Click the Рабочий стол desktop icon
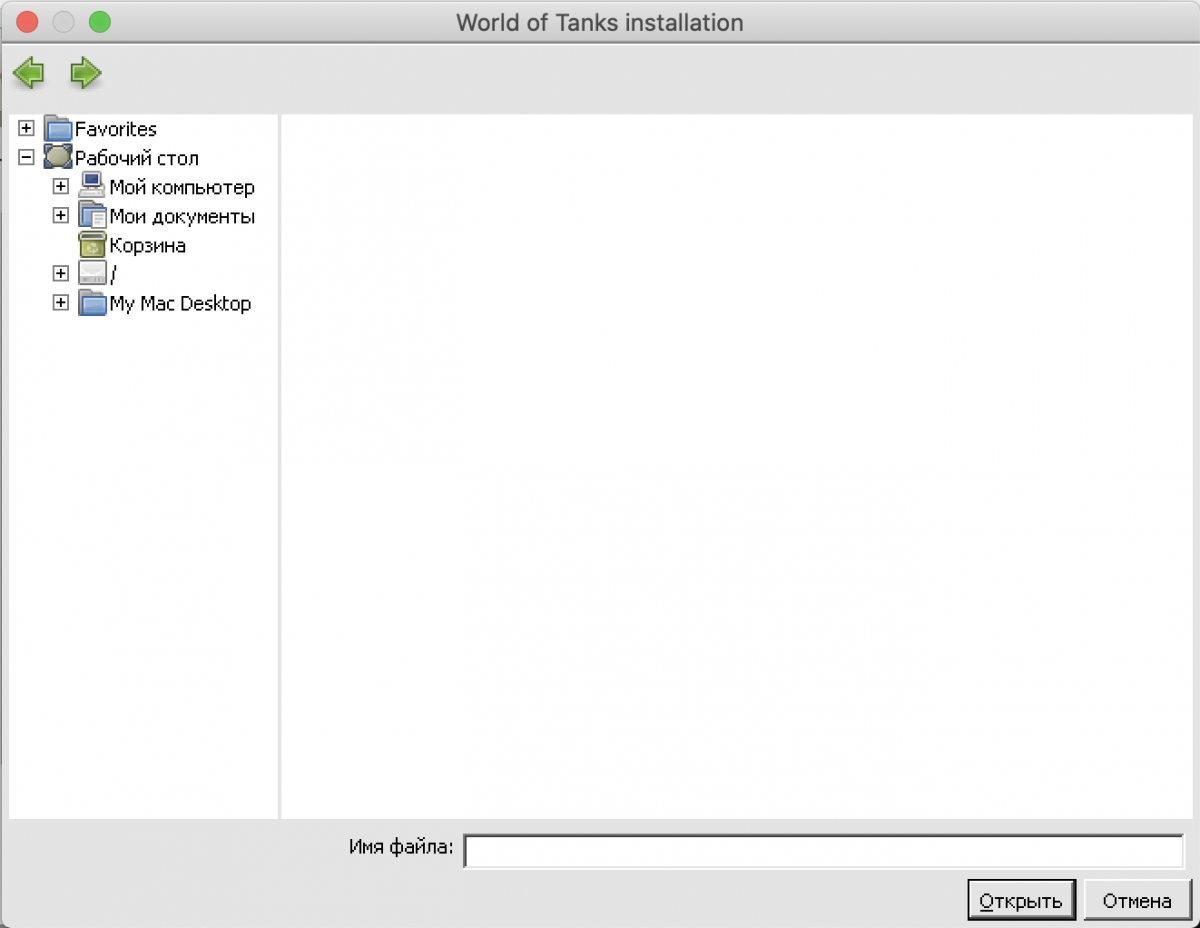The height and width of the screenshot is (928, 1200). click(x=59, y=158)
